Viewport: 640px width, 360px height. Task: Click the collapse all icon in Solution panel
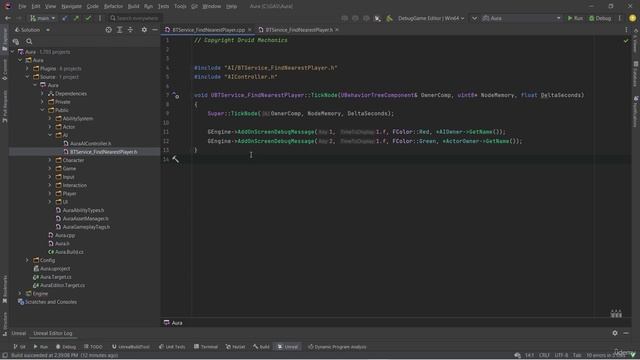[x=130, y=30]
